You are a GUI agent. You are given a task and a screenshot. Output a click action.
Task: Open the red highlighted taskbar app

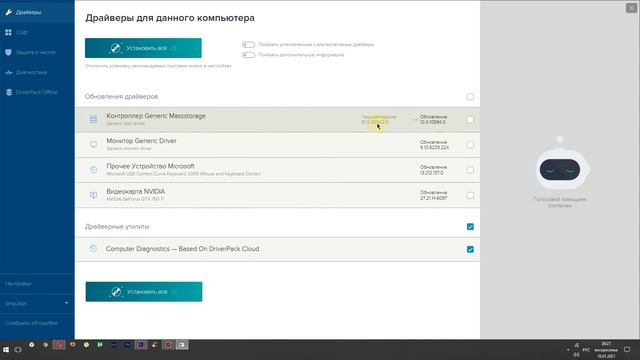(59, 345)
